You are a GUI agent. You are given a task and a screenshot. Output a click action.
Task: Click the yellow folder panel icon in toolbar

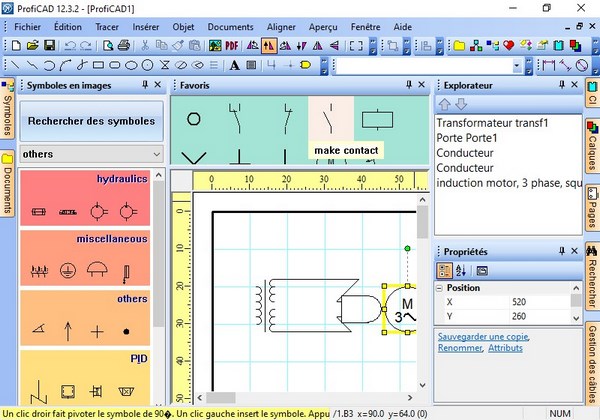click(459, 46)
